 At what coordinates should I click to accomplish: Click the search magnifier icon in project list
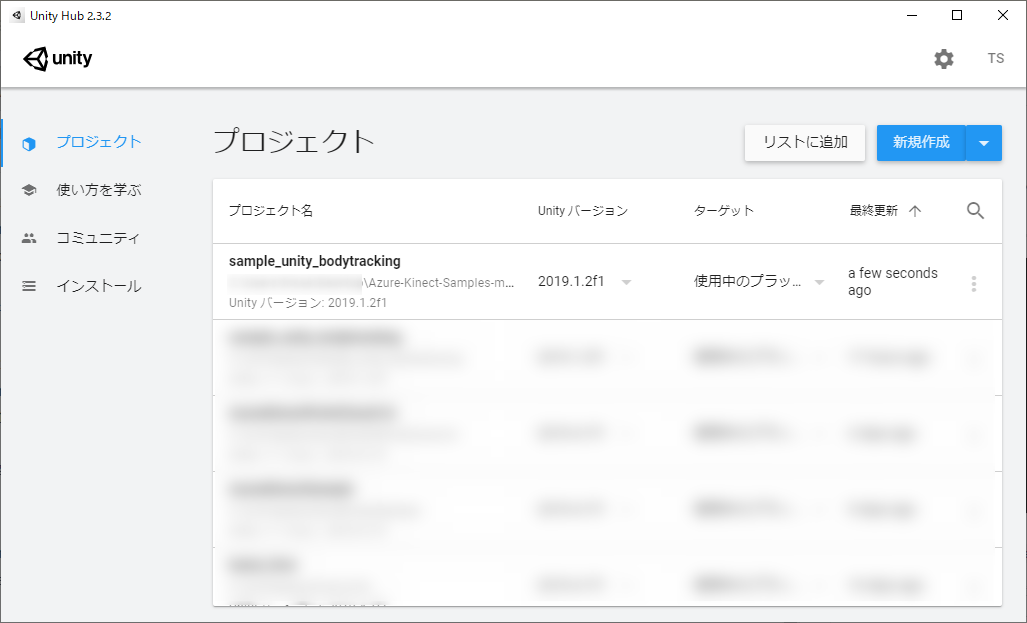click(x=975, y=211)
